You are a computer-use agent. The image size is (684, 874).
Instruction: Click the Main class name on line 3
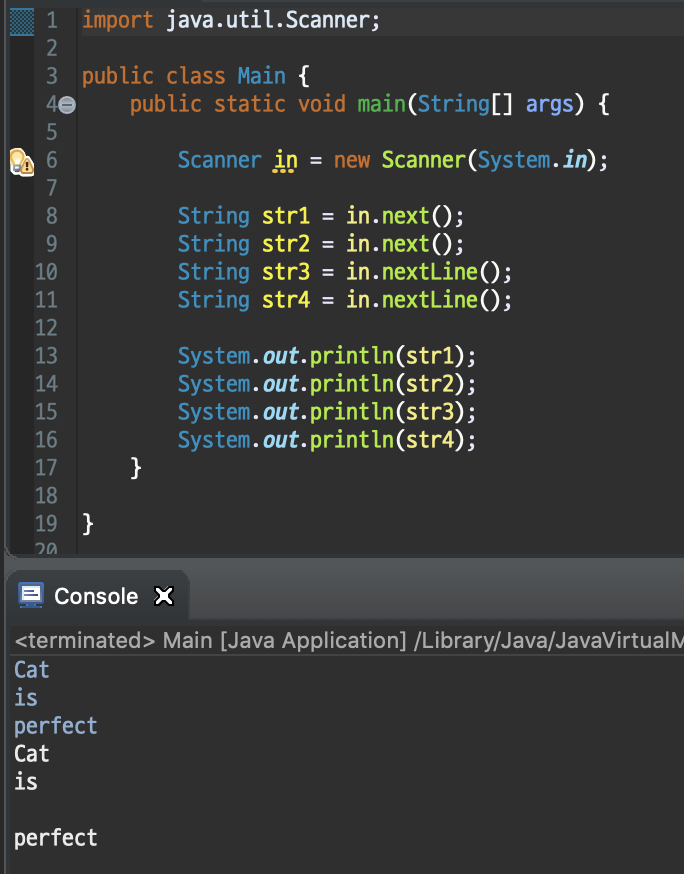click(x=261, y=76)
